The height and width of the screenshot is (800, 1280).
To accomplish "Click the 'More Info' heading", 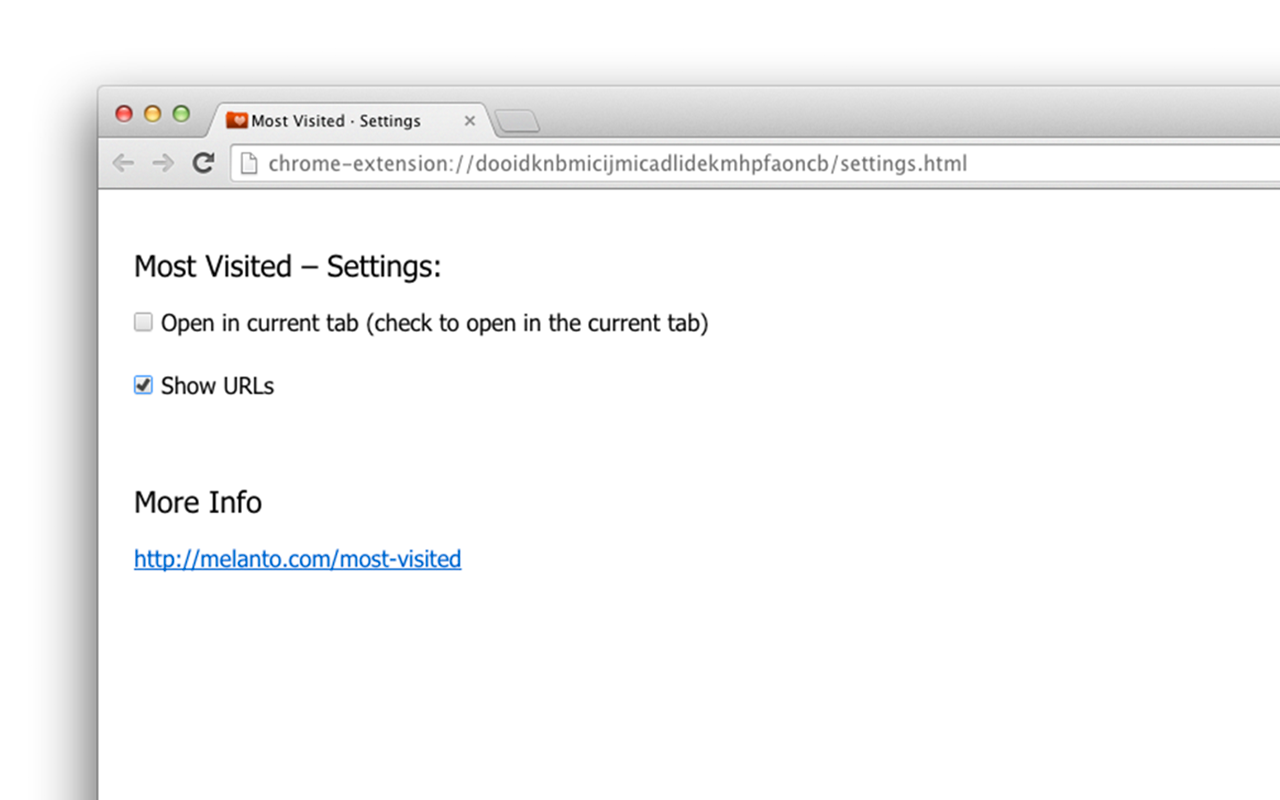I will pos(198,502).
